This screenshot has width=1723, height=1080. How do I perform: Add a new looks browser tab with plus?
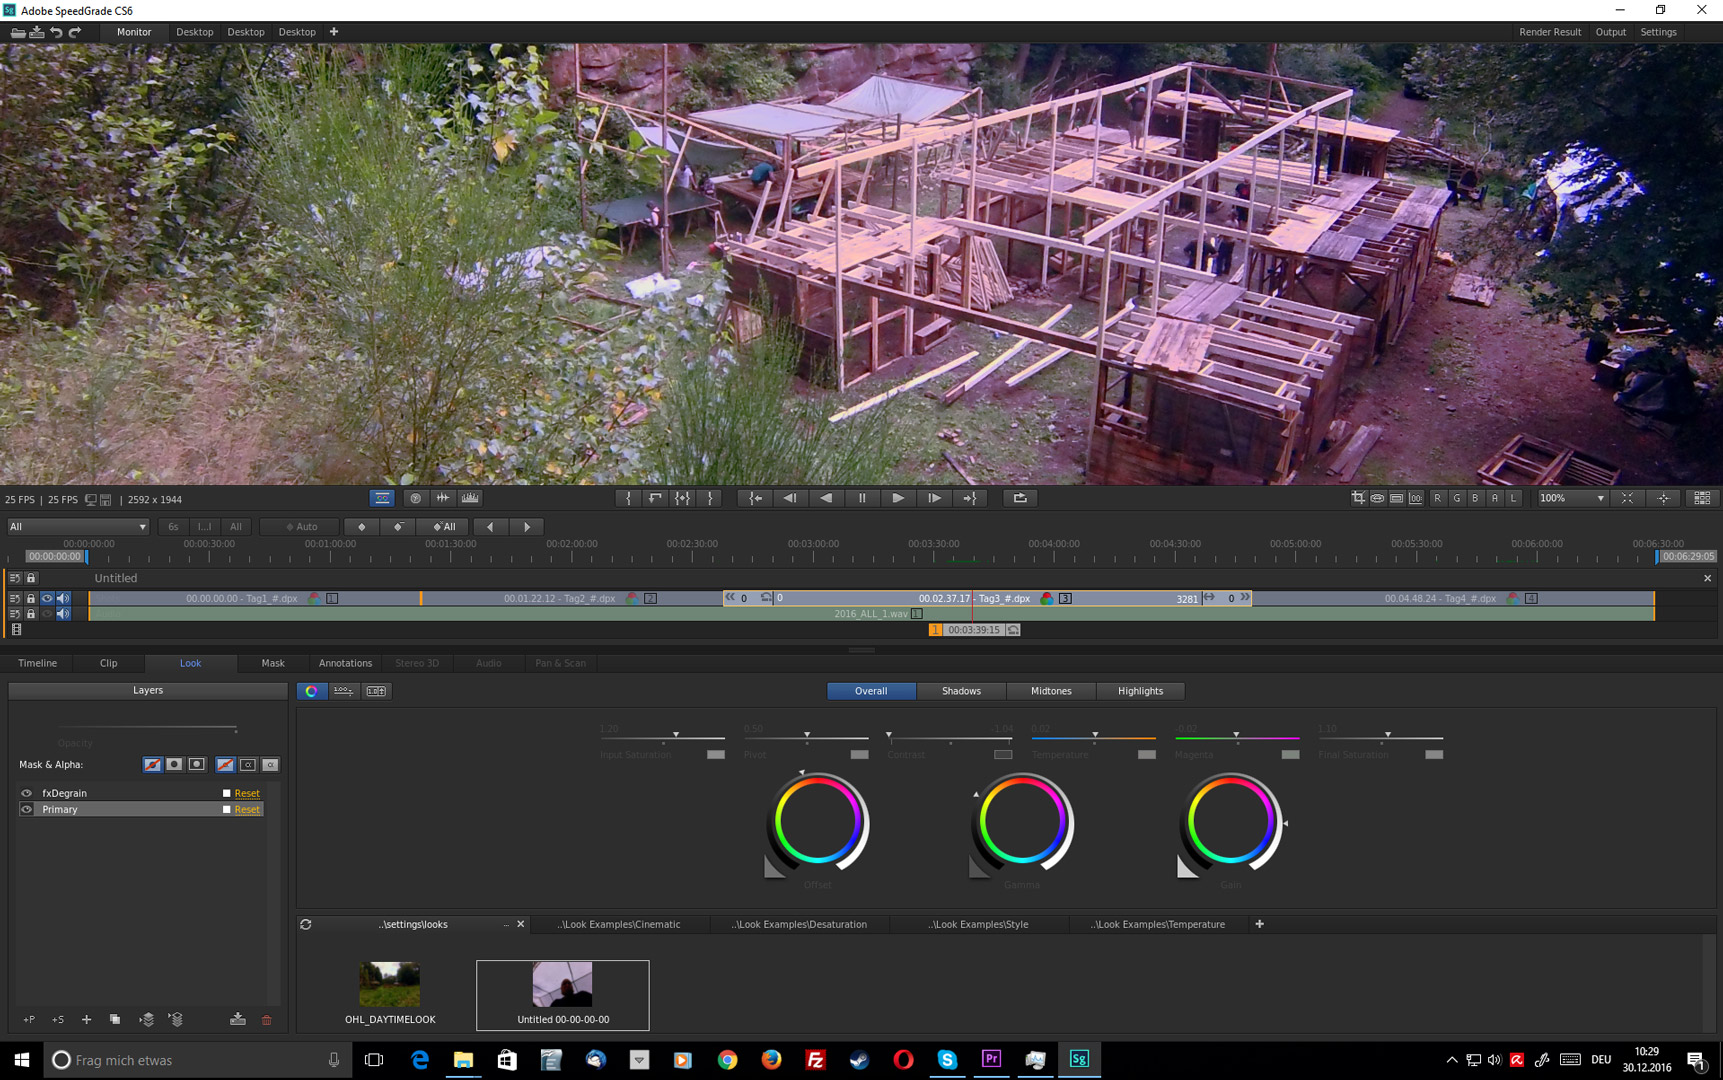(x=1259, y=925)
